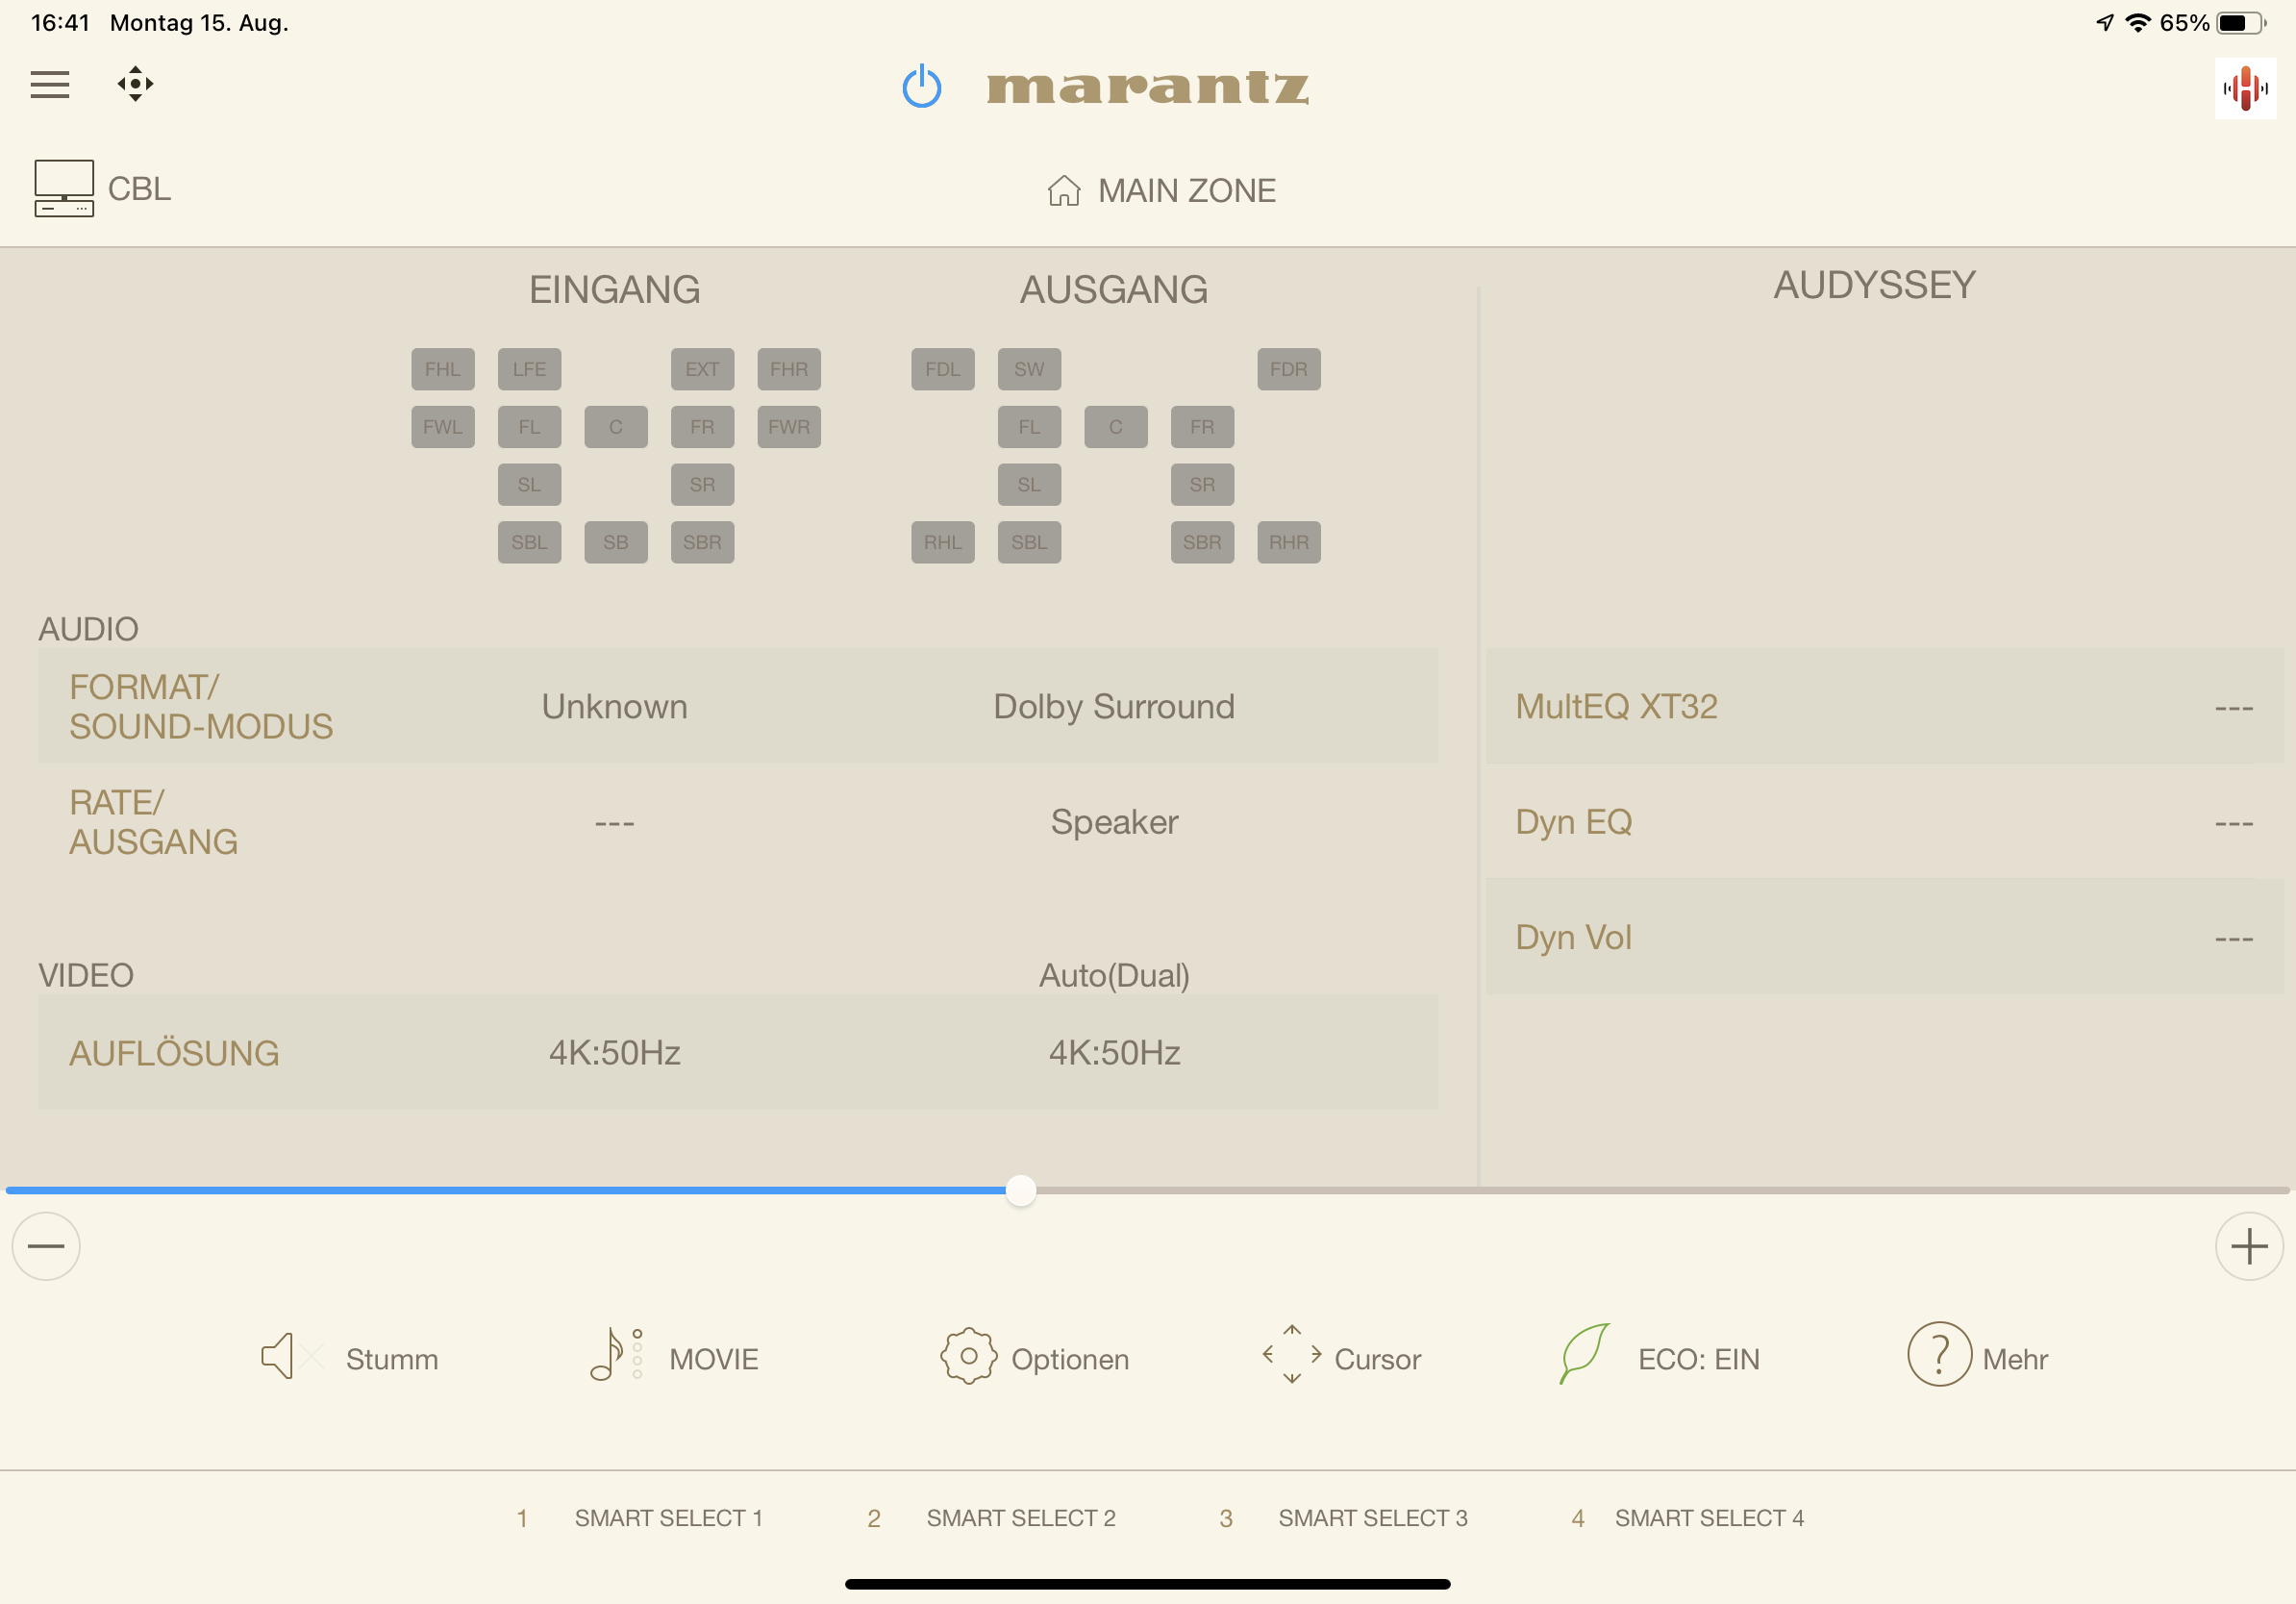Open the Dyn EQ setting row
2296x1604 pixels.
1883,822
